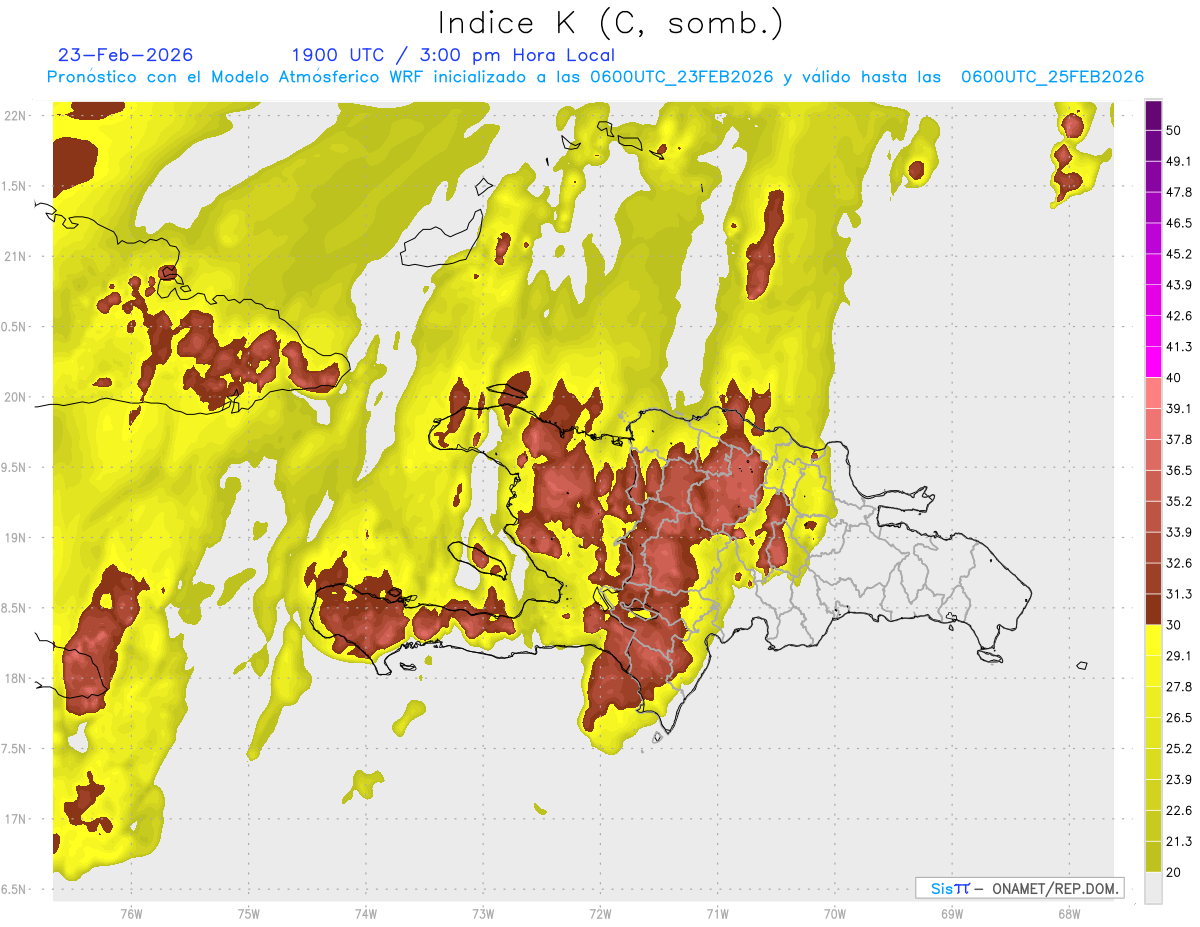Click the latitude label "19N"
Viewport: 1200px width, 927px height.
click(16, 538)
